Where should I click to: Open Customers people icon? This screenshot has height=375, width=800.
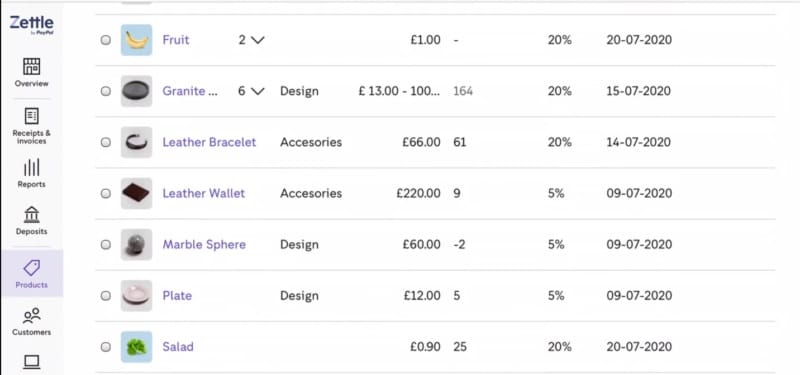click(31, 316)
